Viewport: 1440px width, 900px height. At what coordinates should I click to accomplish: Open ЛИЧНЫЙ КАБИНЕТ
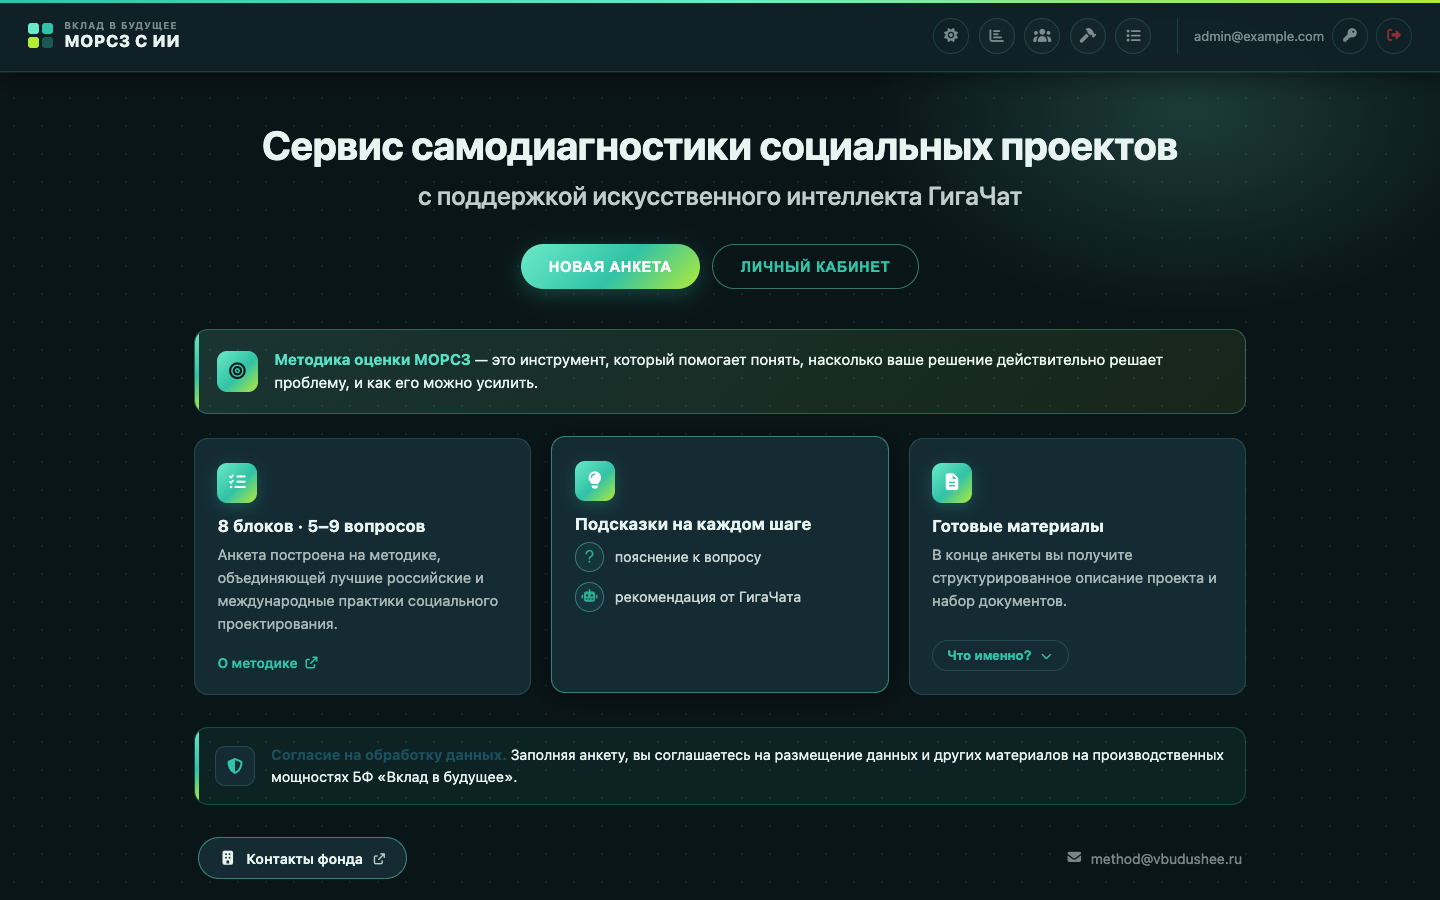coord(815,267)
